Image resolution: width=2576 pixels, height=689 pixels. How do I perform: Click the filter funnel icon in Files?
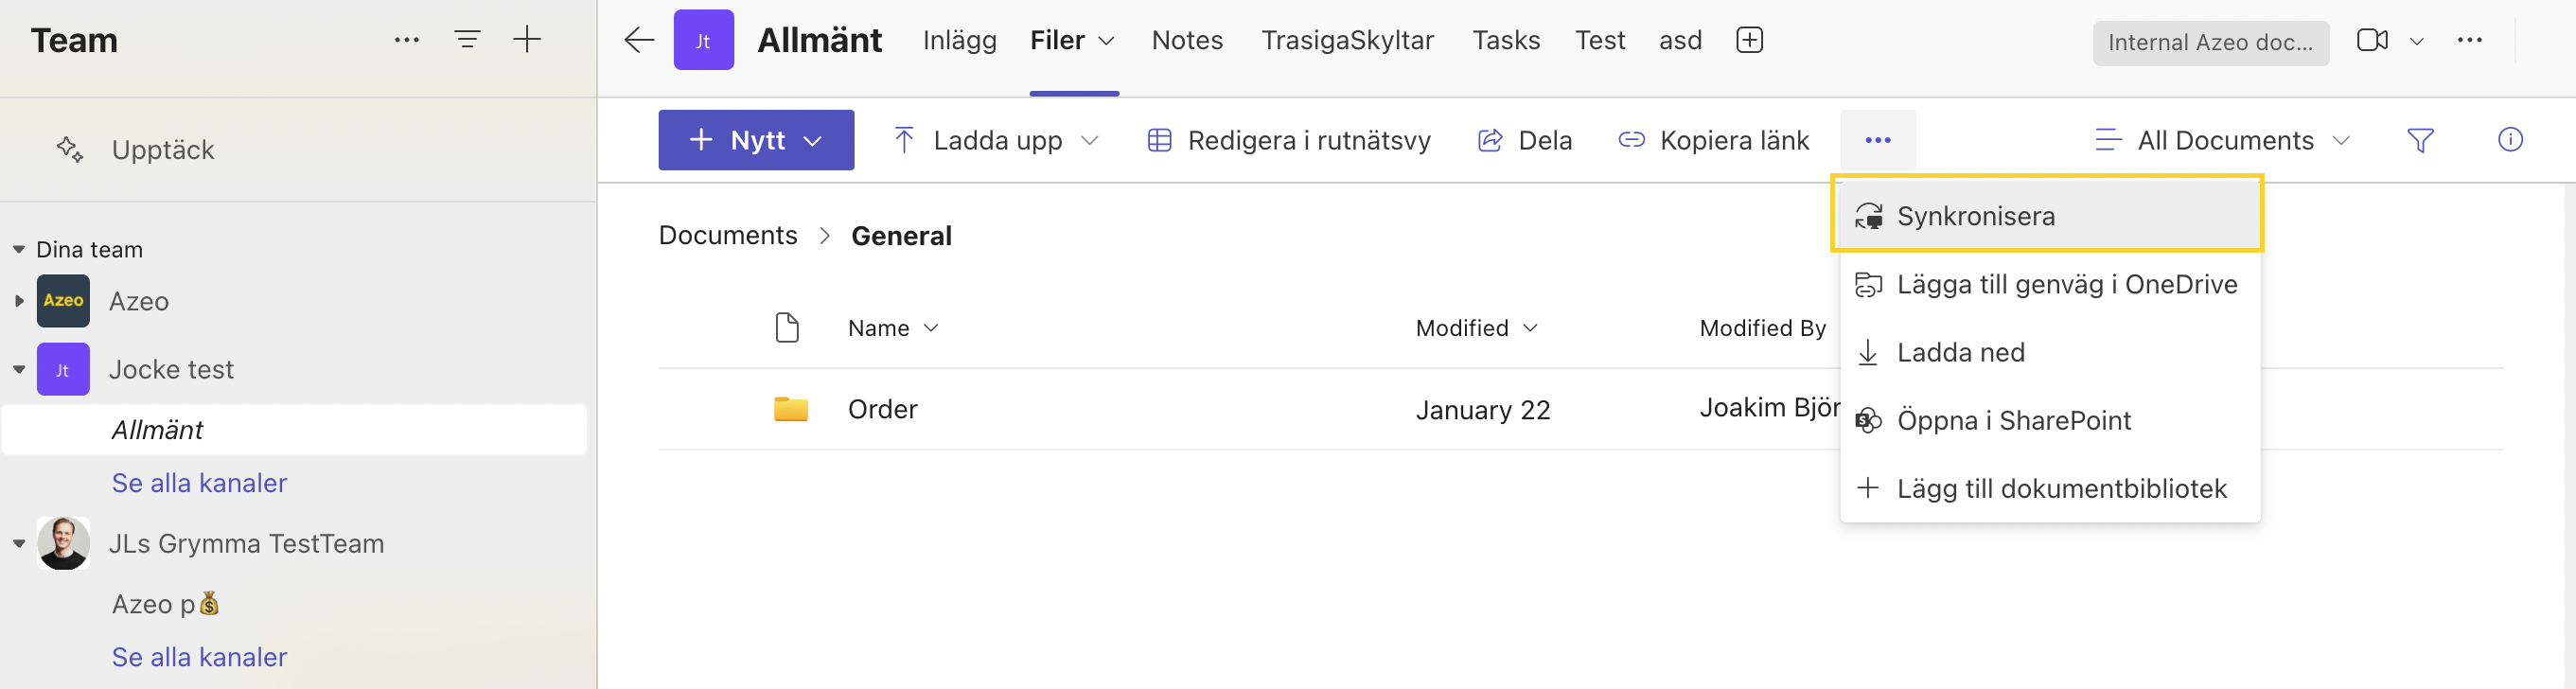click(x=2420, y=140)
